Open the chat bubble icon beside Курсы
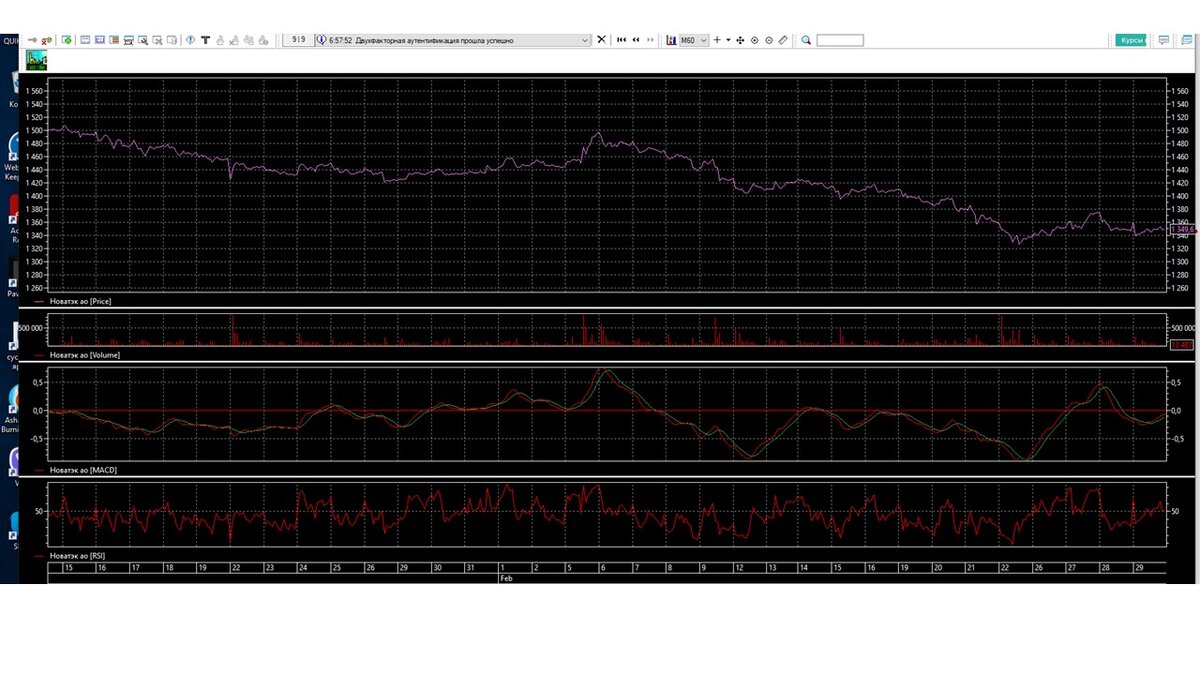1200x675 pixels. [1164, 40]
